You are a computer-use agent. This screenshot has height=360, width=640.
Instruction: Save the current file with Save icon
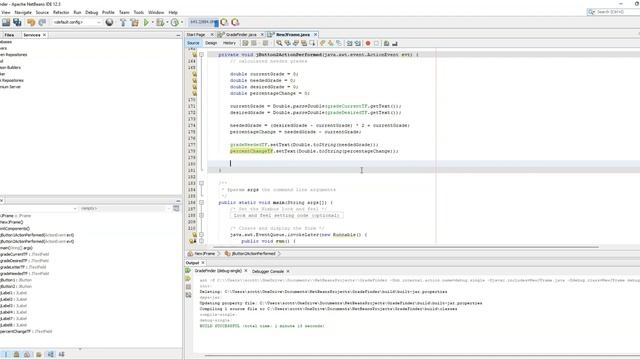pyautogui.click(x=6, y=22)
